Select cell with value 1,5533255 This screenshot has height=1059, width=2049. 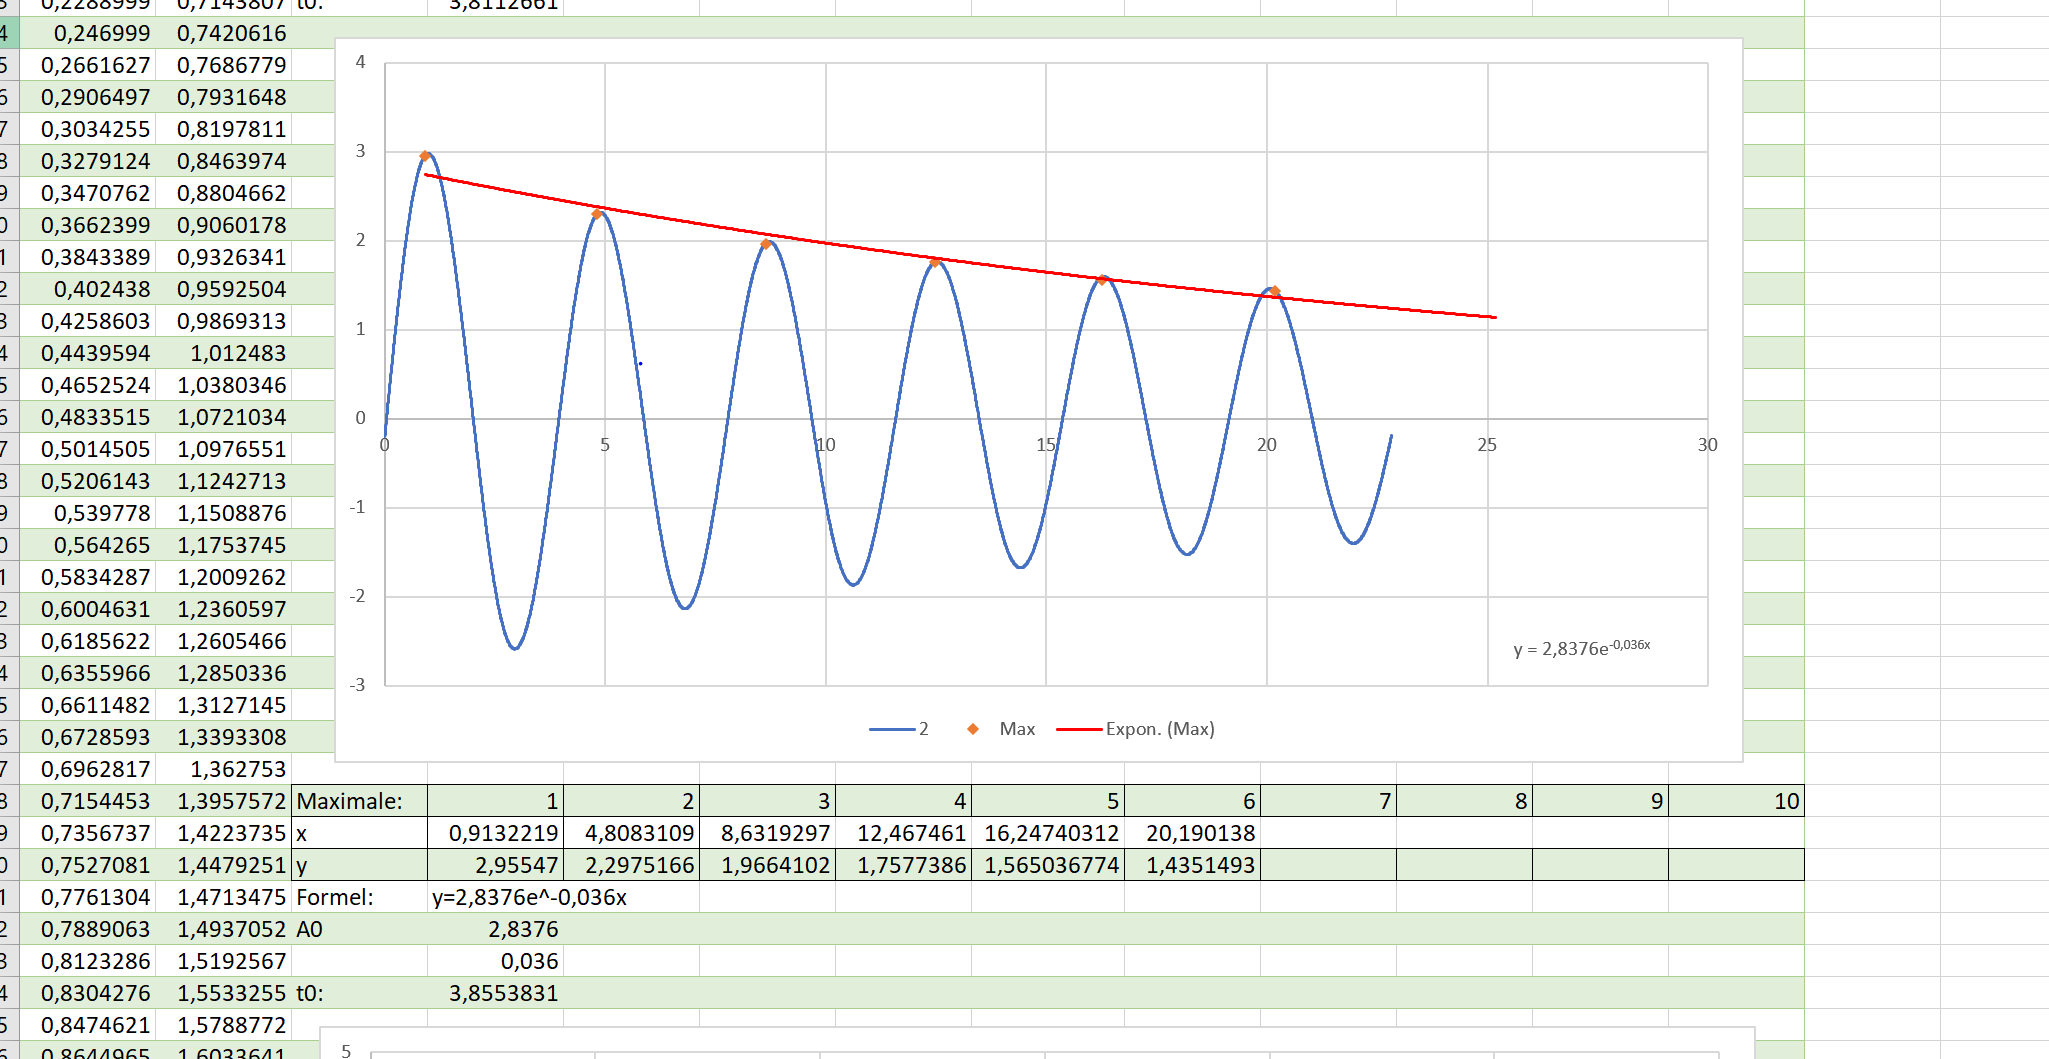tap(223, 993)
